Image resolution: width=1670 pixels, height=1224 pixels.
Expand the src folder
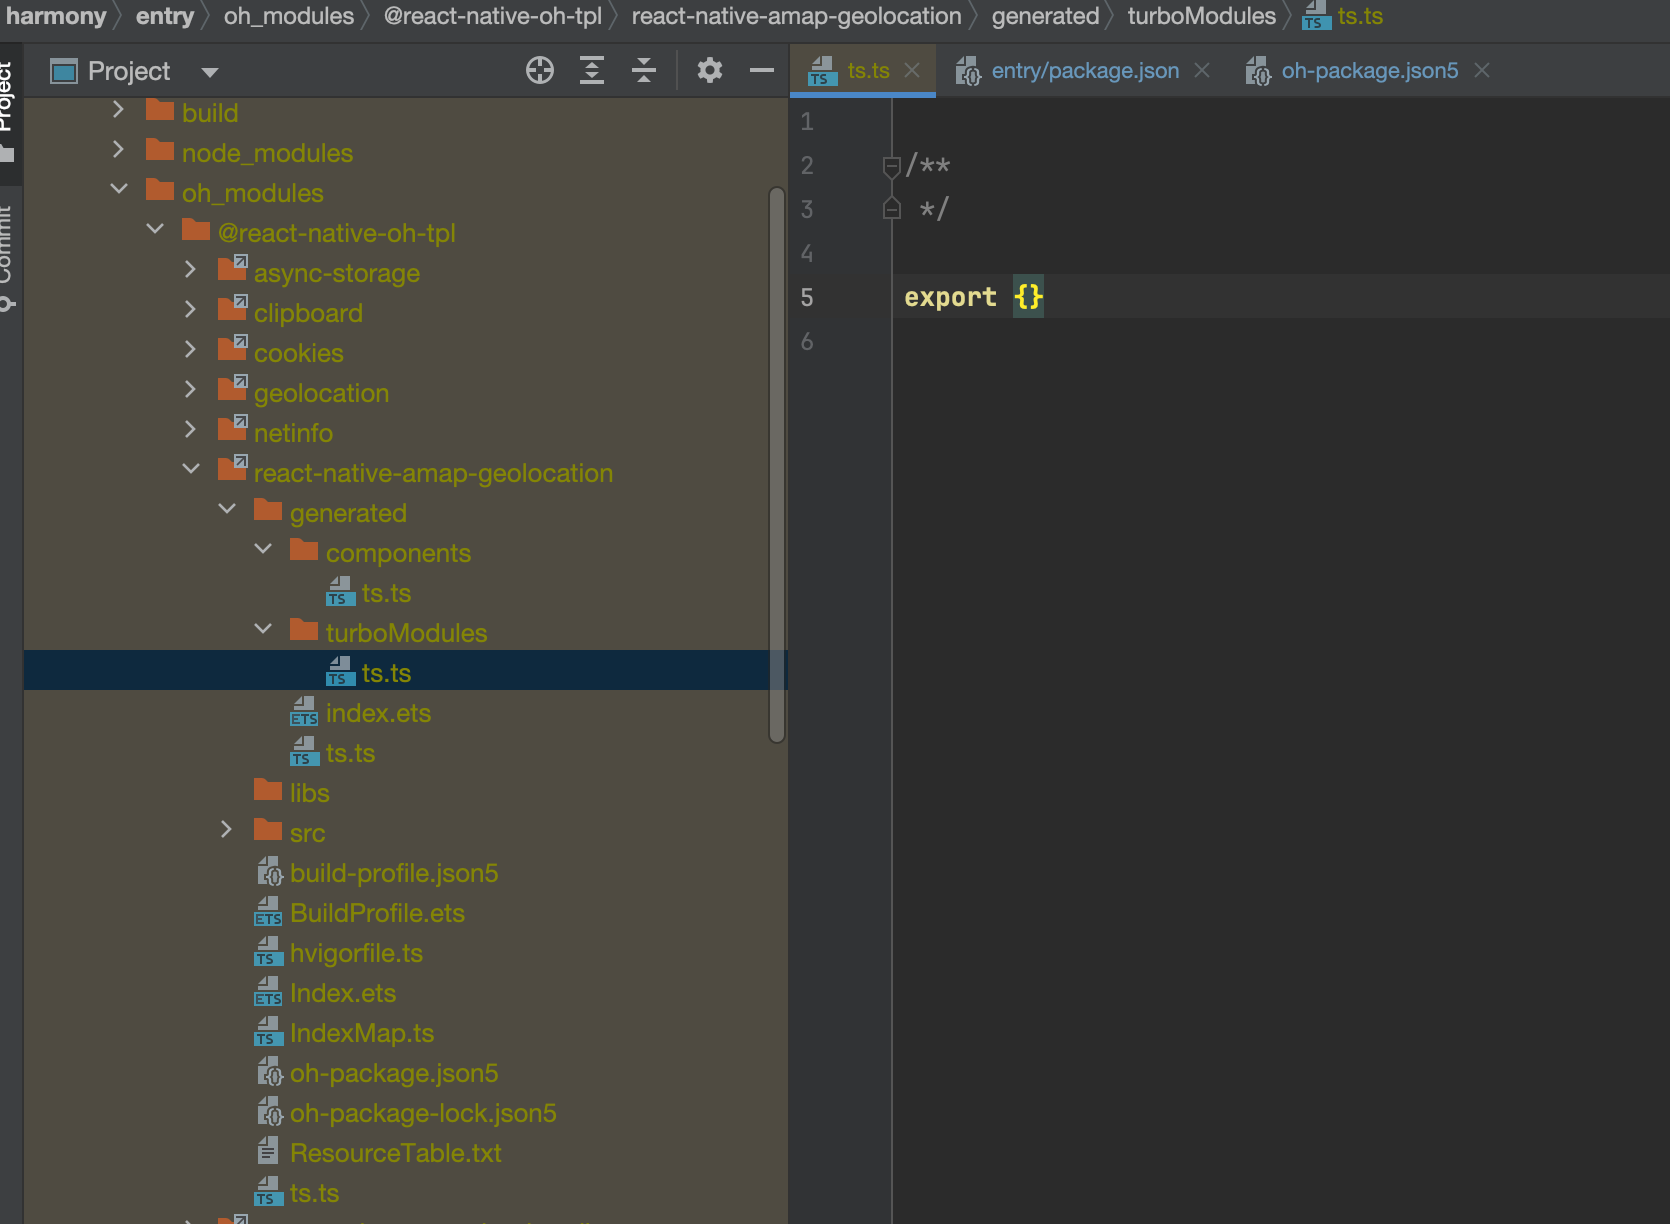[226, 829]
